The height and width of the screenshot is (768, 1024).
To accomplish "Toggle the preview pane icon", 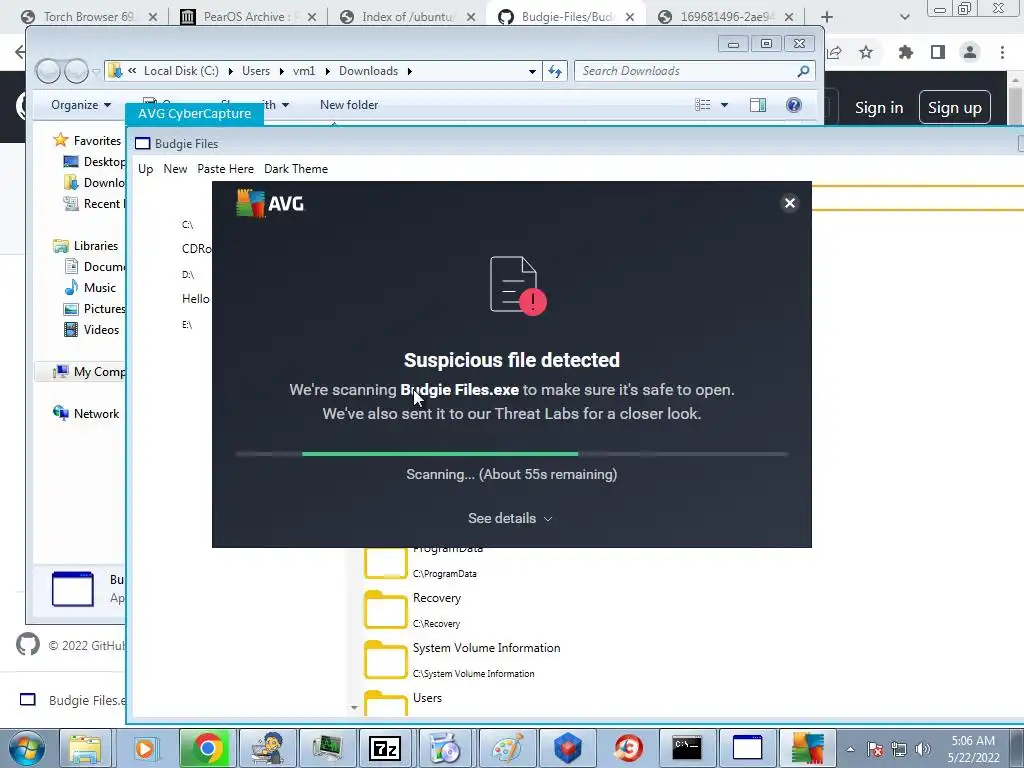I will 758,105.
